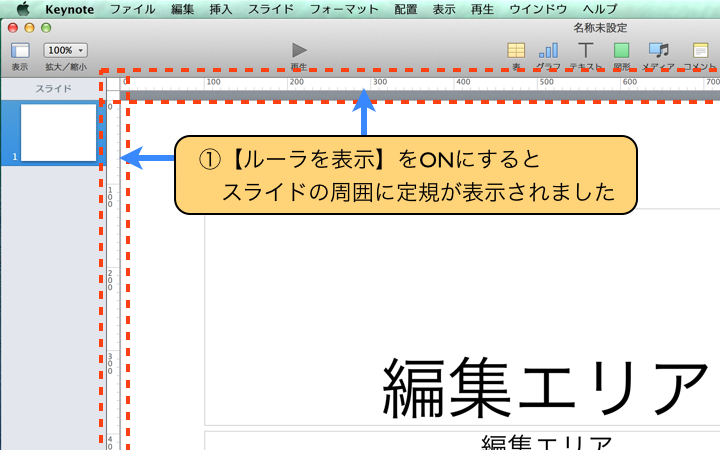Image resolution: width=720 pixels, height=450 pixels.
Task: Insert a table with 表 icon
Action: point(516,50)
